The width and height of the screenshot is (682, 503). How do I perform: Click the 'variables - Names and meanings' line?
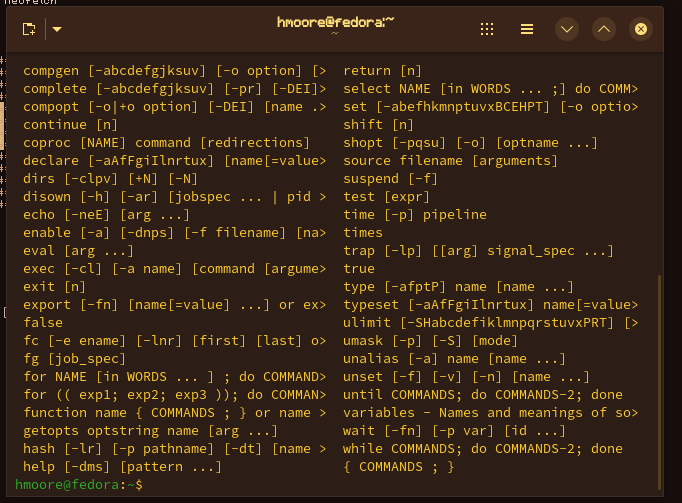(x=491, y=413)
